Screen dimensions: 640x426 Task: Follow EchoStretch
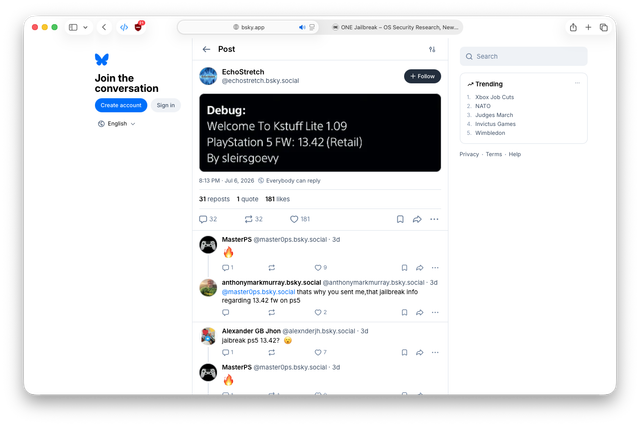[422, 76]
